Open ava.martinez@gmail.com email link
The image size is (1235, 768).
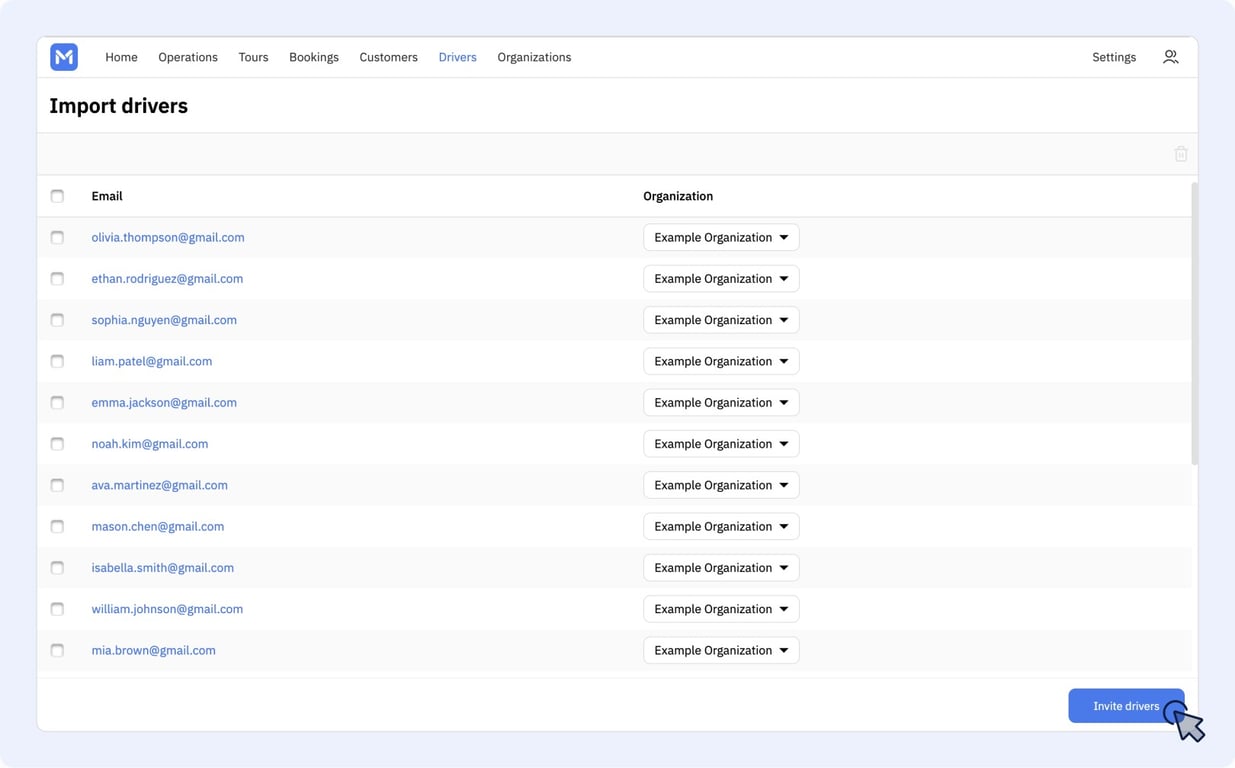pyautogui.click(x=160, y=485)
